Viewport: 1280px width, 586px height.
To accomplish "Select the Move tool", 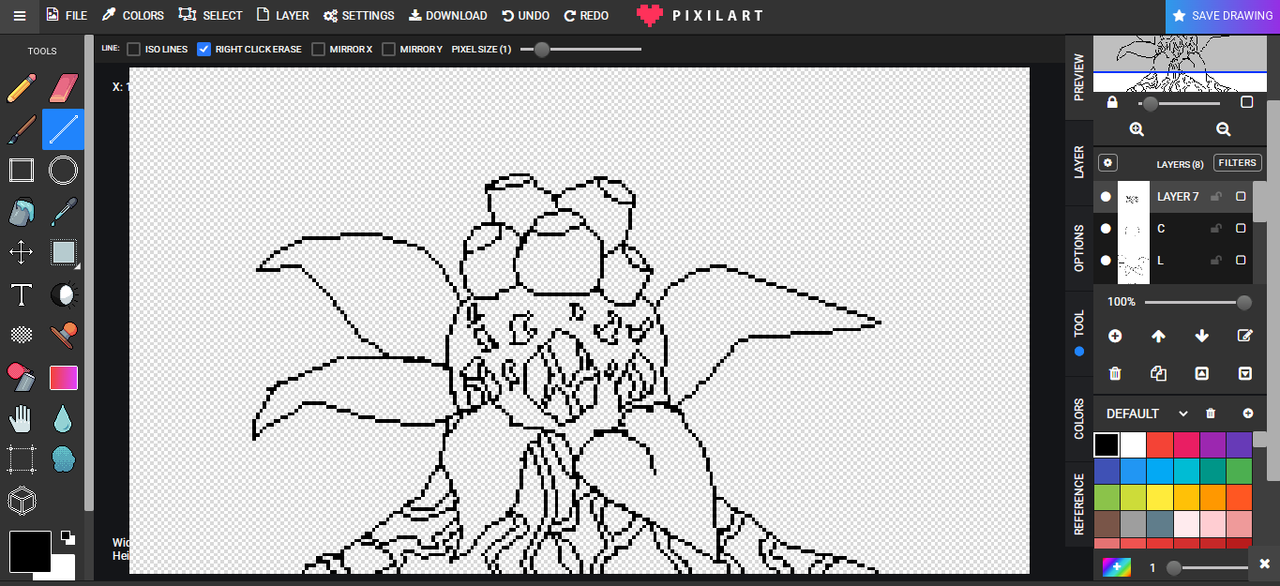I will coord(21,253).
